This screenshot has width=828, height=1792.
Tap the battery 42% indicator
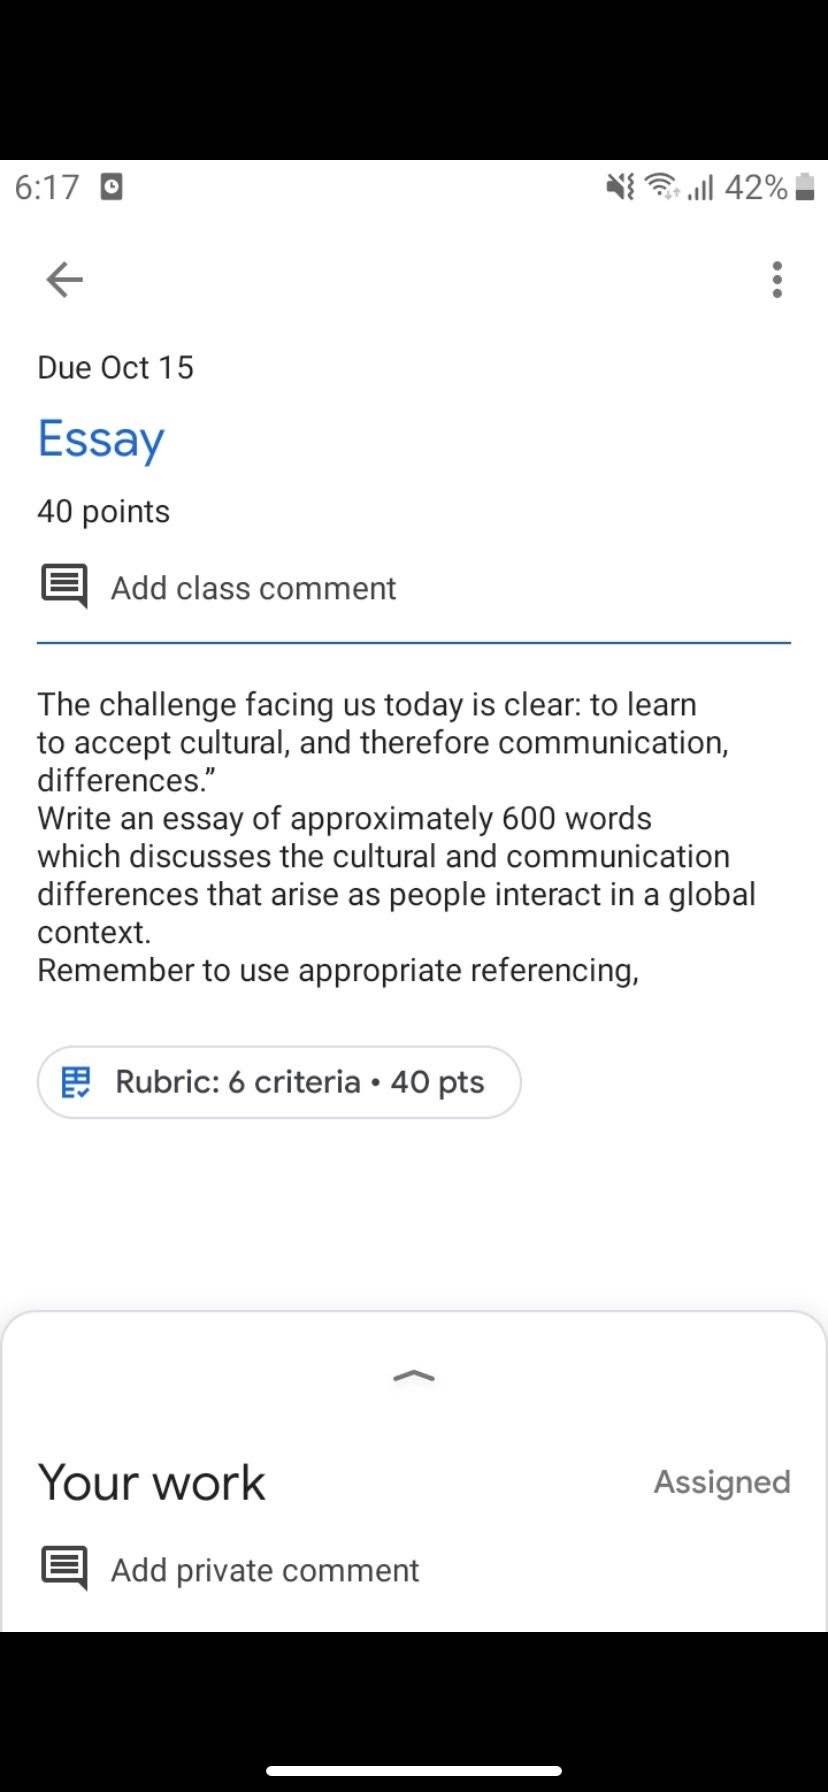point(770,187)
